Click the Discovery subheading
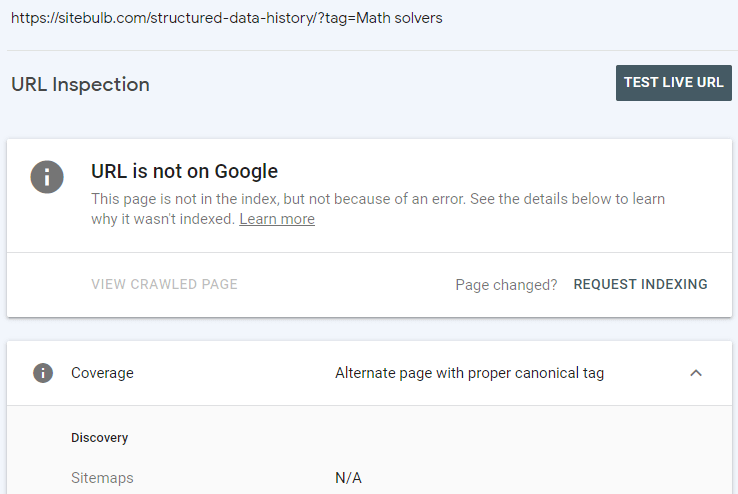Viewport: 738px width, 494px height. [99, 438]
